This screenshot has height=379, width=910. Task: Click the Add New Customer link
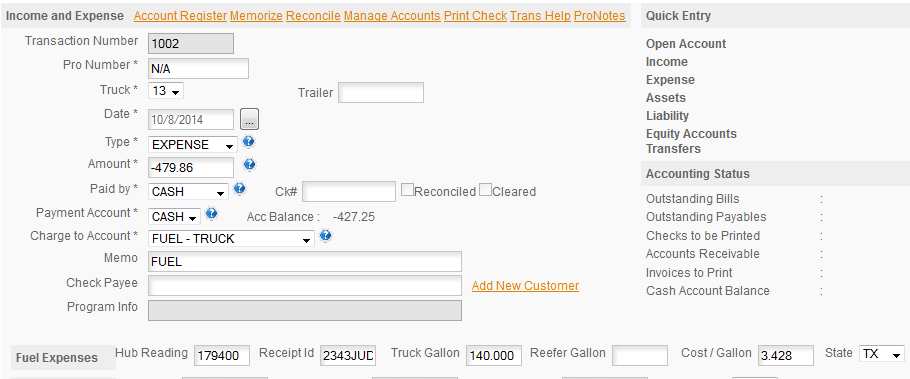pyautogui.click(x=525, y=286)
